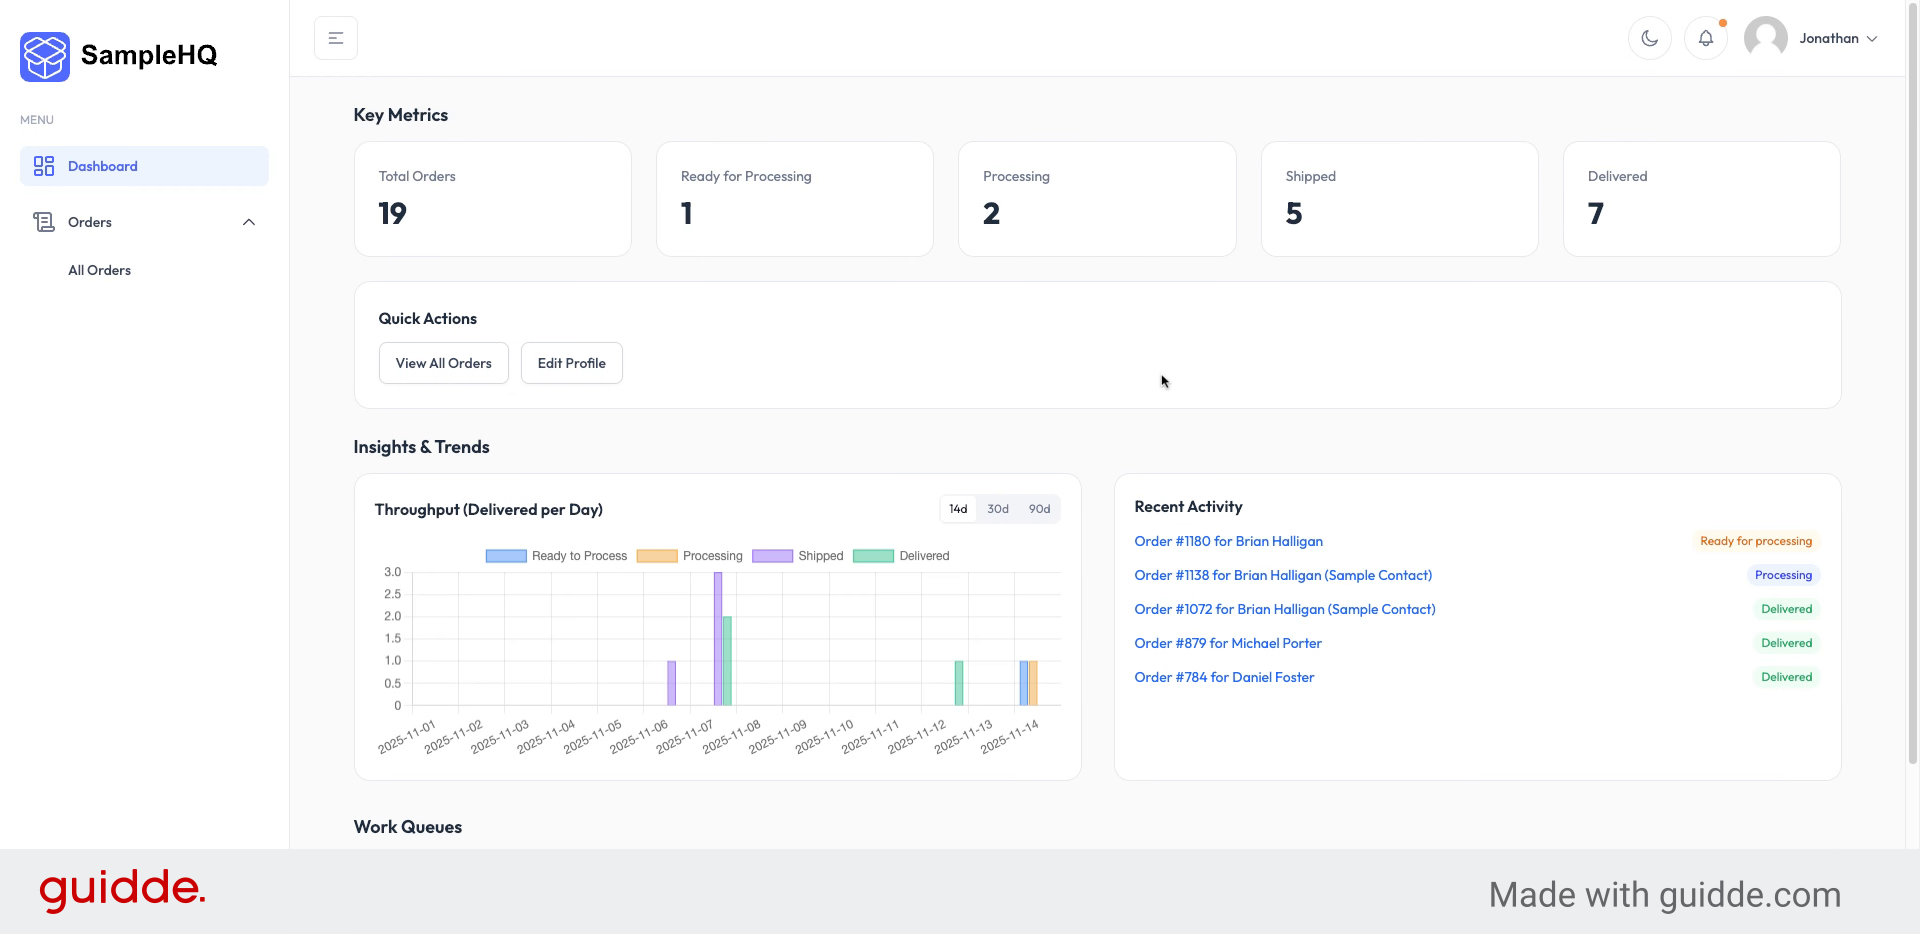Toggle Ready to Process legend swatch

[506, 556]
